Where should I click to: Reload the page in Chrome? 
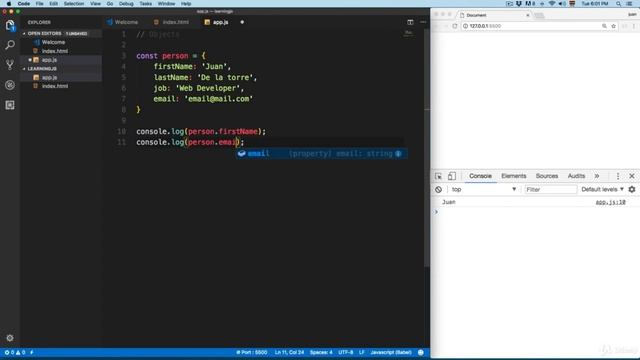pyautogui.click(x=455, y=26)
